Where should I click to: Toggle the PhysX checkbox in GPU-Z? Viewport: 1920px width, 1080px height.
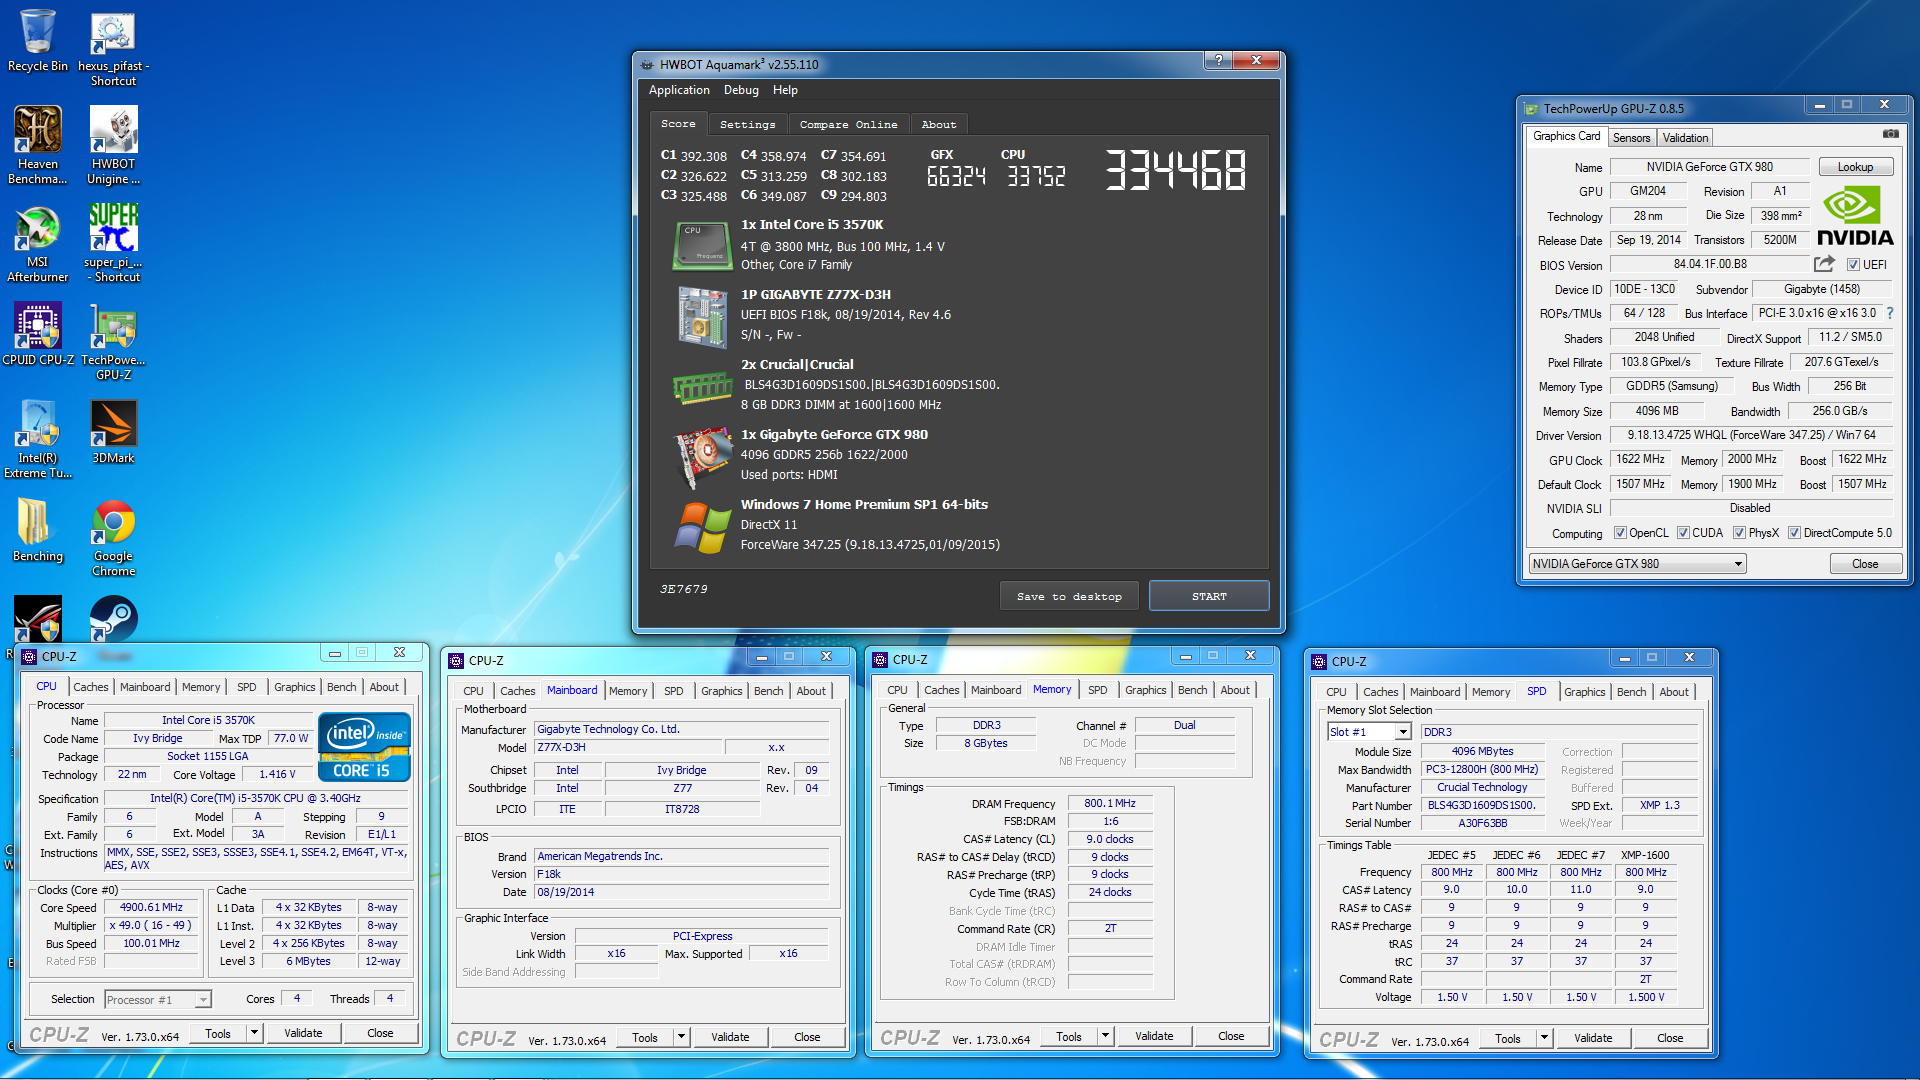(x=1739, y=533)
